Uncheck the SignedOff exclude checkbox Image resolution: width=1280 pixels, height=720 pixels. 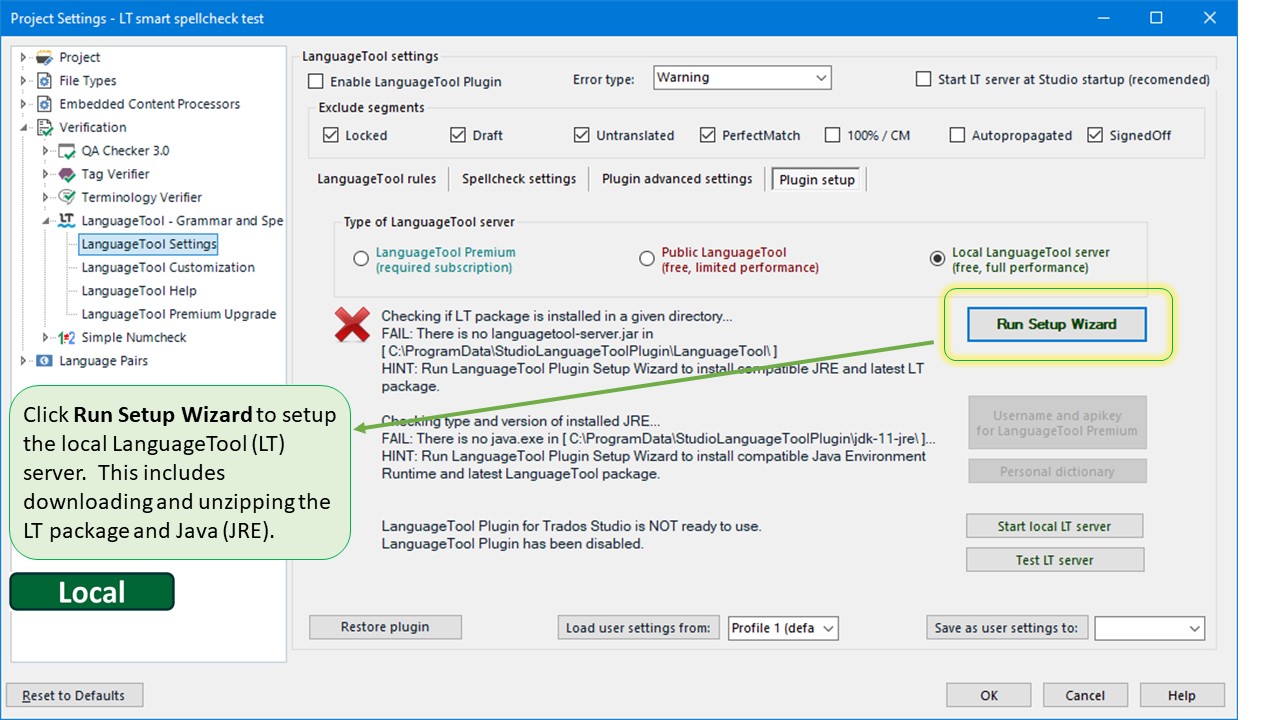(x=1094, y=135)
